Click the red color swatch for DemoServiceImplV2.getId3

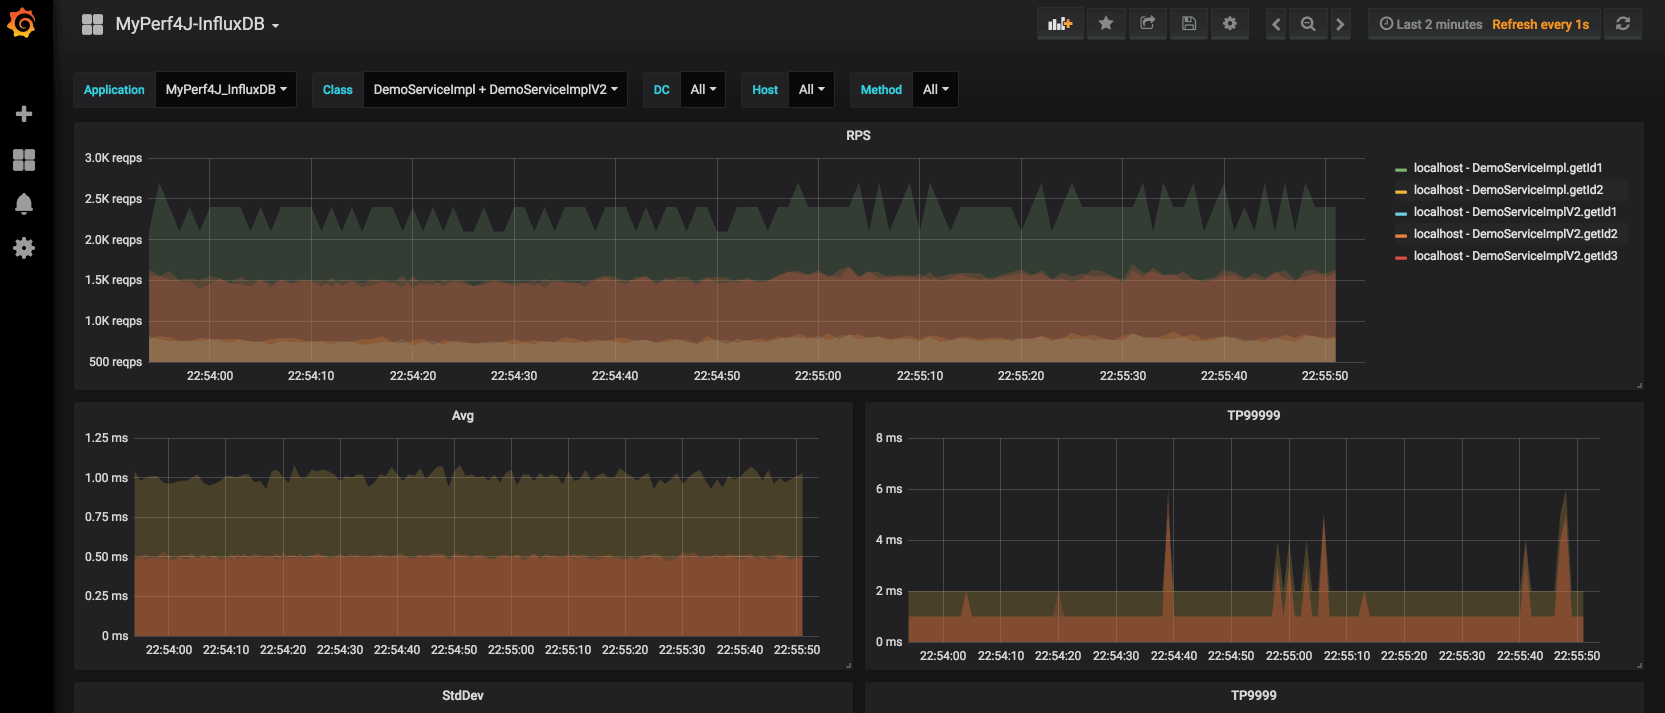click(1401, 257)
